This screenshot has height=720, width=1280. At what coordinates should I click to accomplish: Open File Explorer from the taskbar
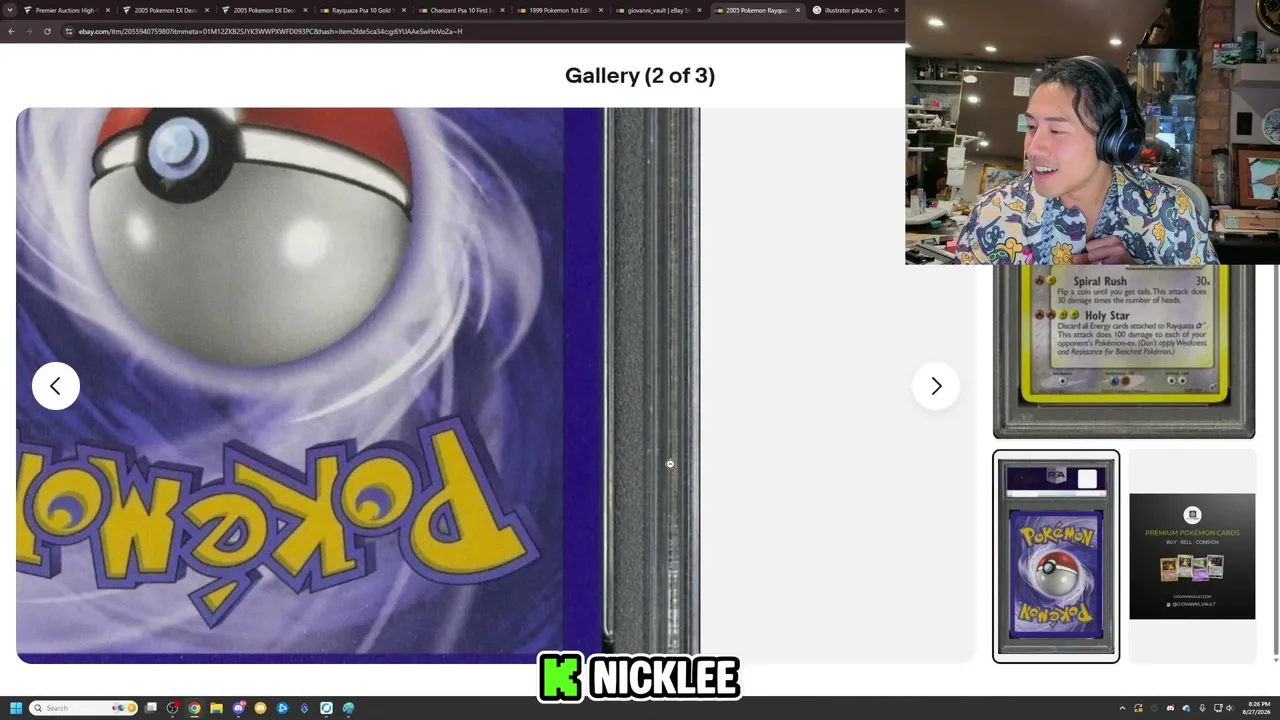coord(216,708)
